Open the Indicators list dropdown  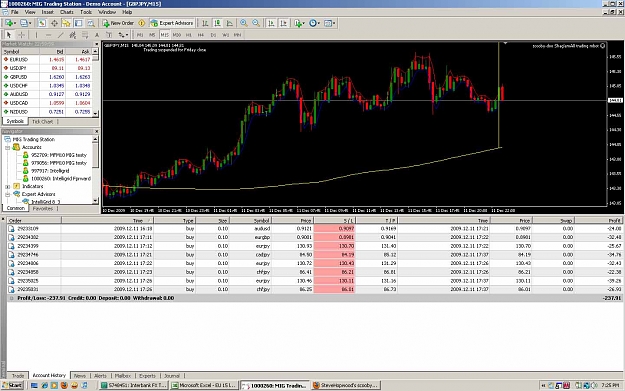(299, 23)
